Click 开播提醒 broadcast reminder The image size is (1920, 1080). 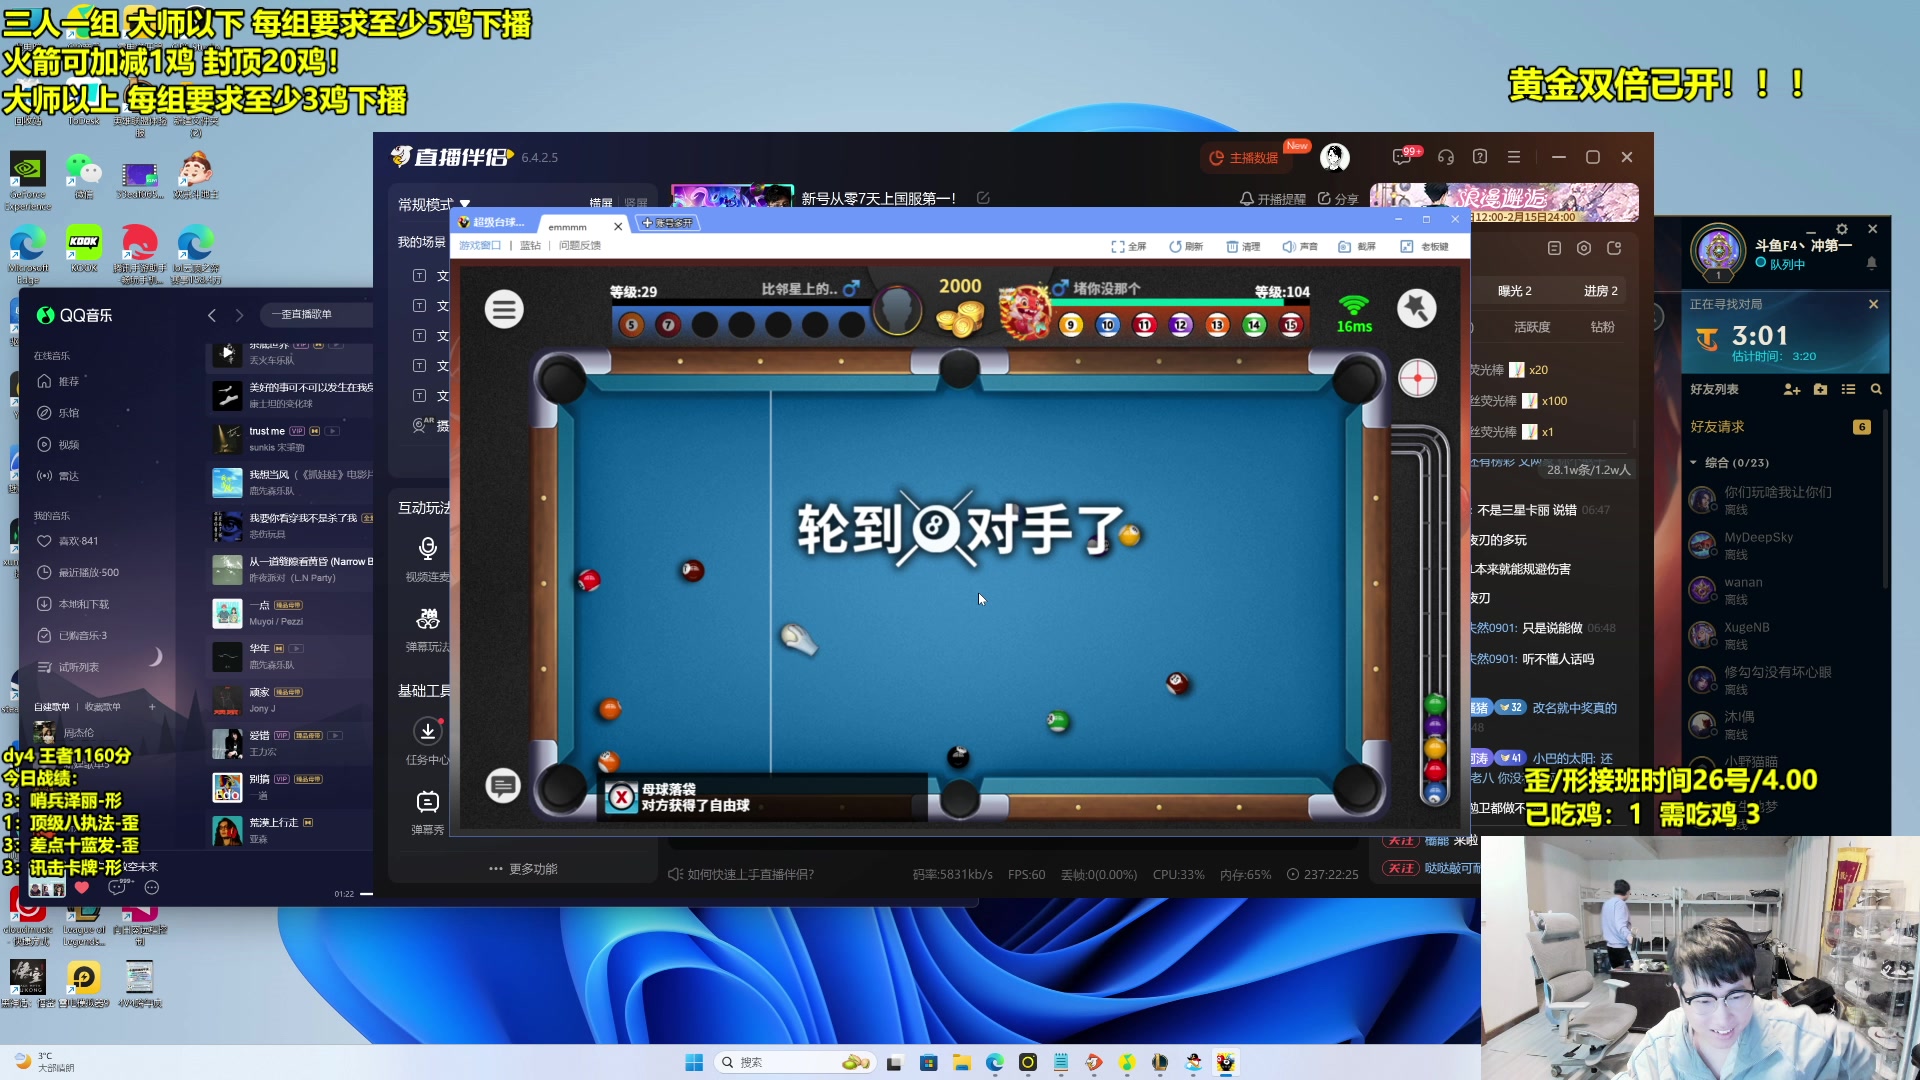[x=1273, y=199]
